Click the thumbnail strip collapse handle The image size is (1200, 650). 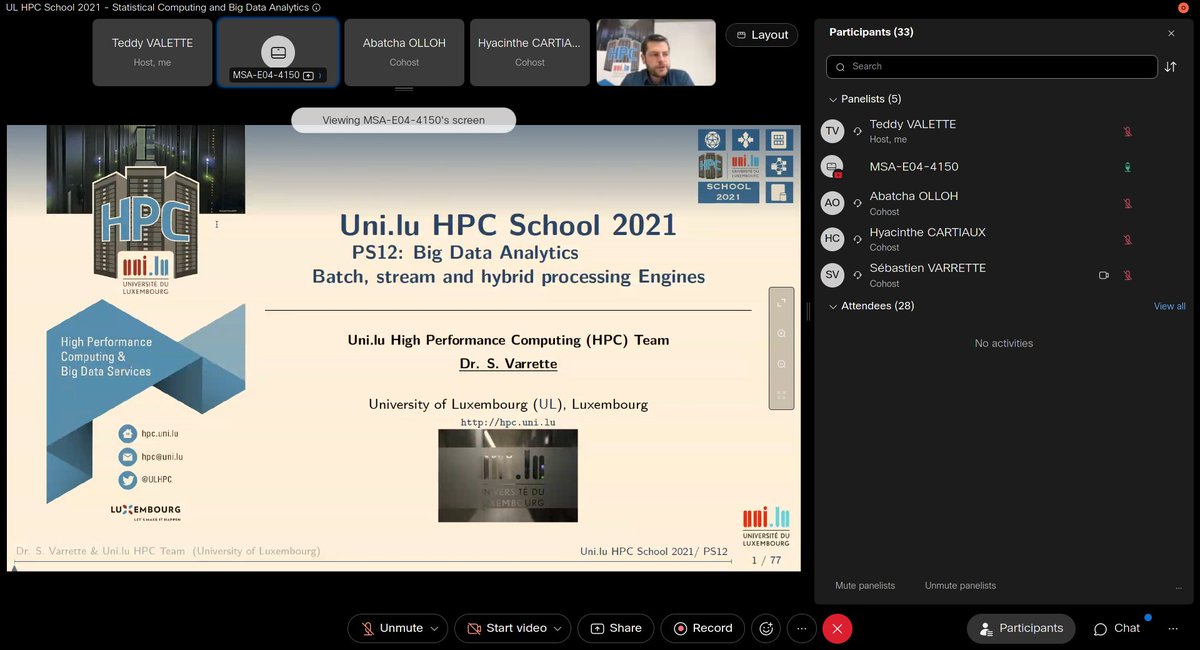point(404,90)
